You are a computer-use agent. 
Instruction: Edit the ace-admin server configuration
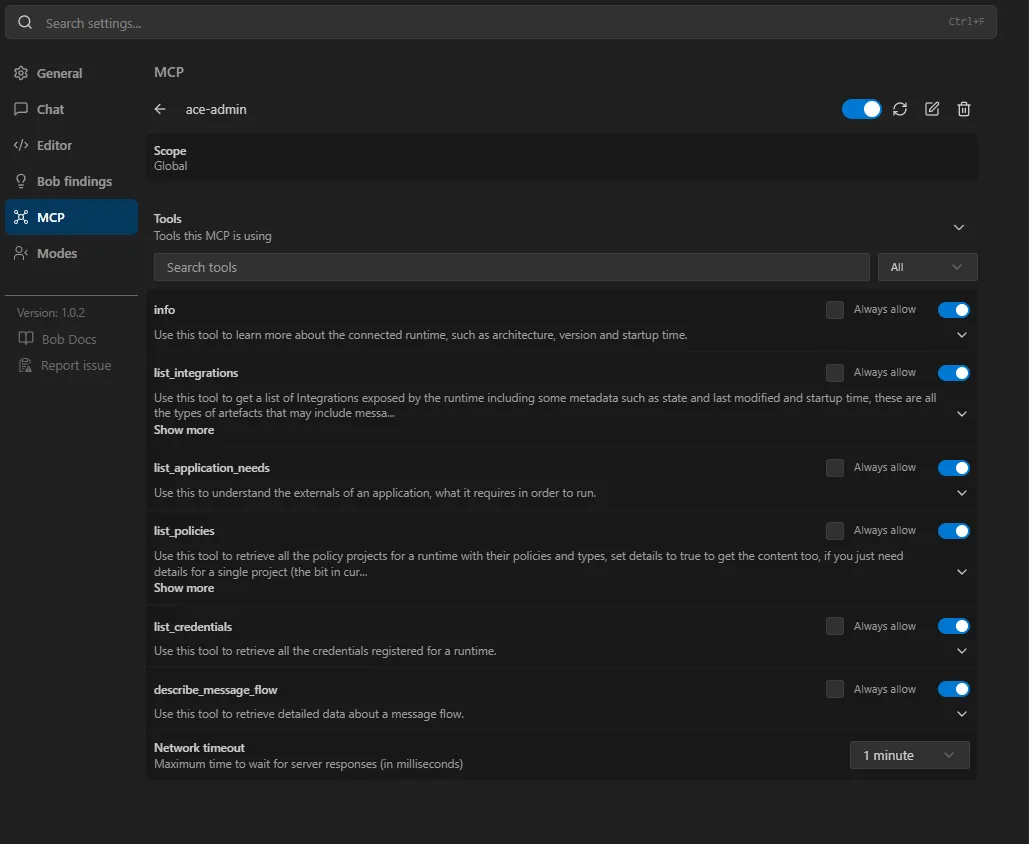(x=932, y=110)
